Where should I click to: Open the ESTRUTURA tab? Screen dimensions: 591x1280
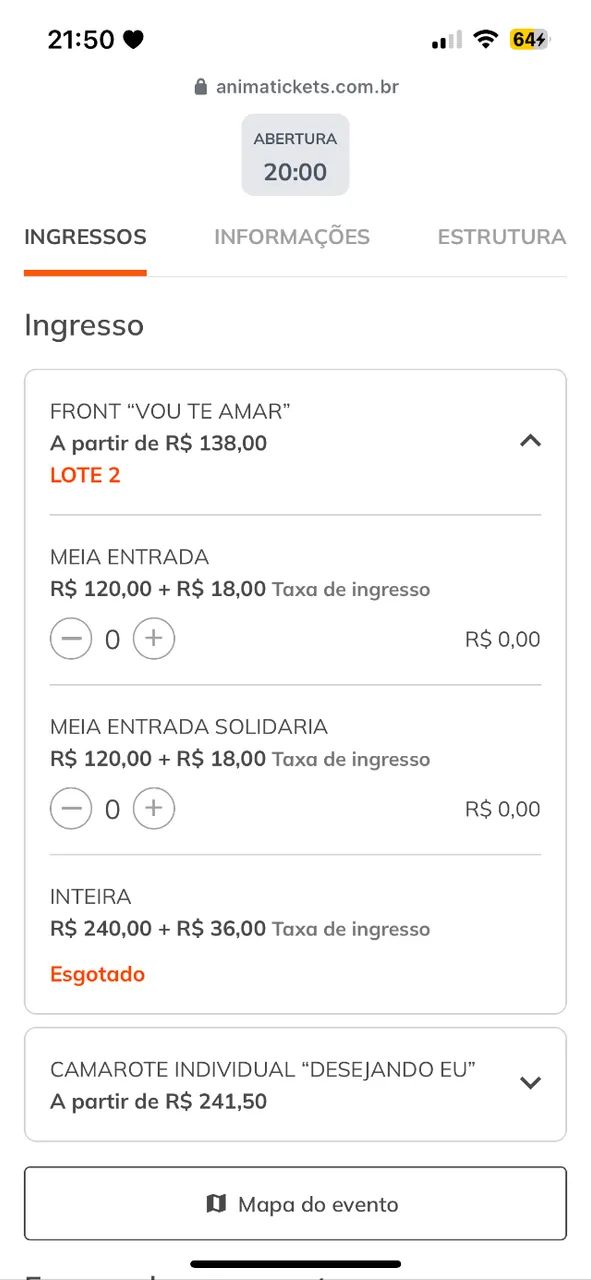click(x=501, y=237)
